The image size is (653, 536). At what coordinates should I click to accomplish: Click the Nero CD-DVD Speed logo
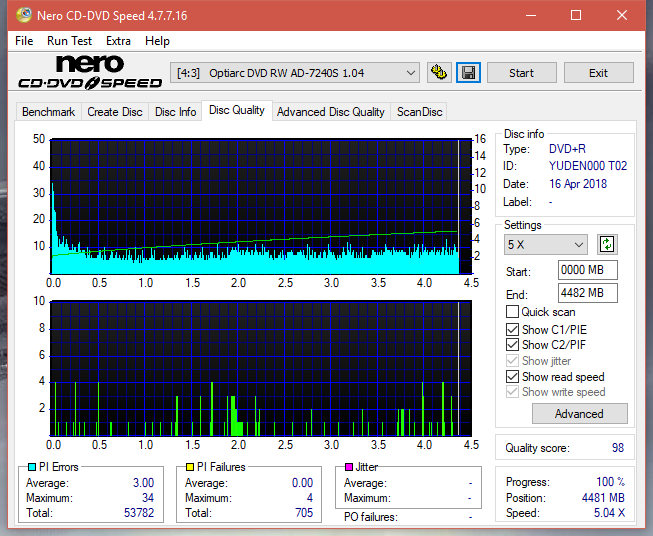pos(90,72)
